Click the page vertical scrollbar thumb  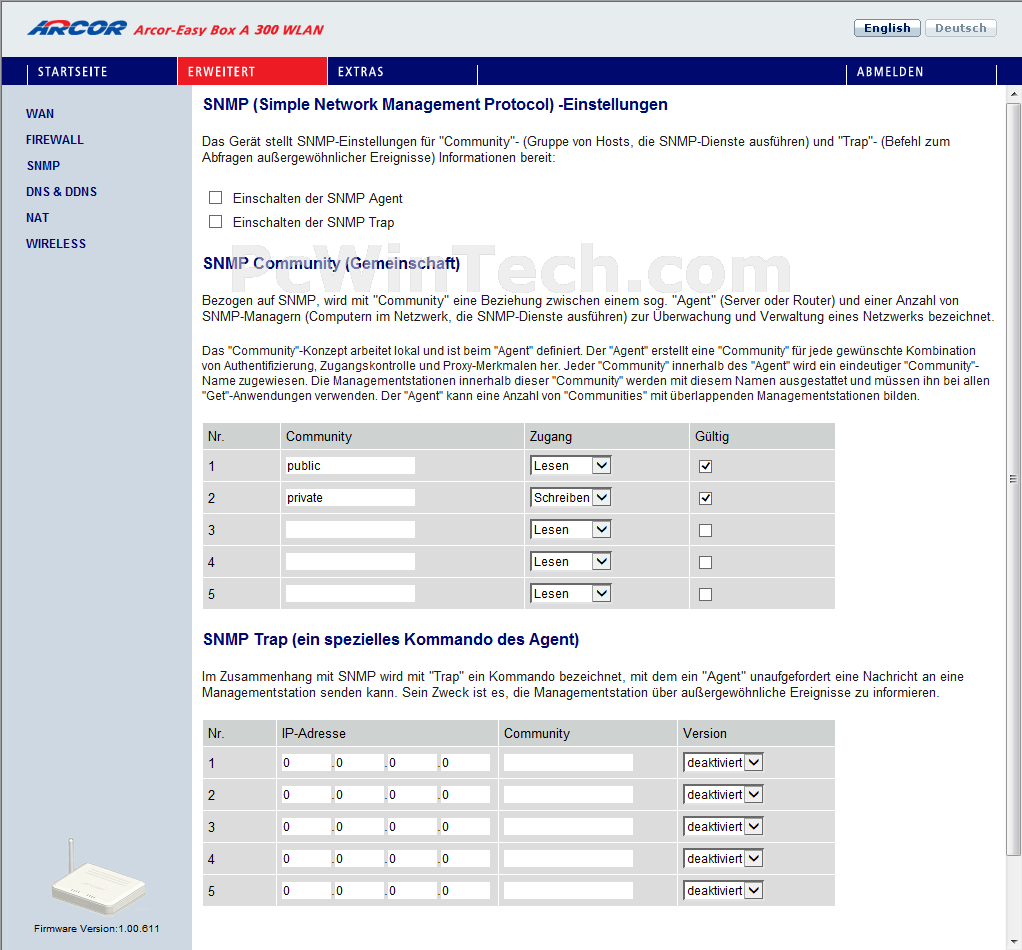(x=1013, y=479)
